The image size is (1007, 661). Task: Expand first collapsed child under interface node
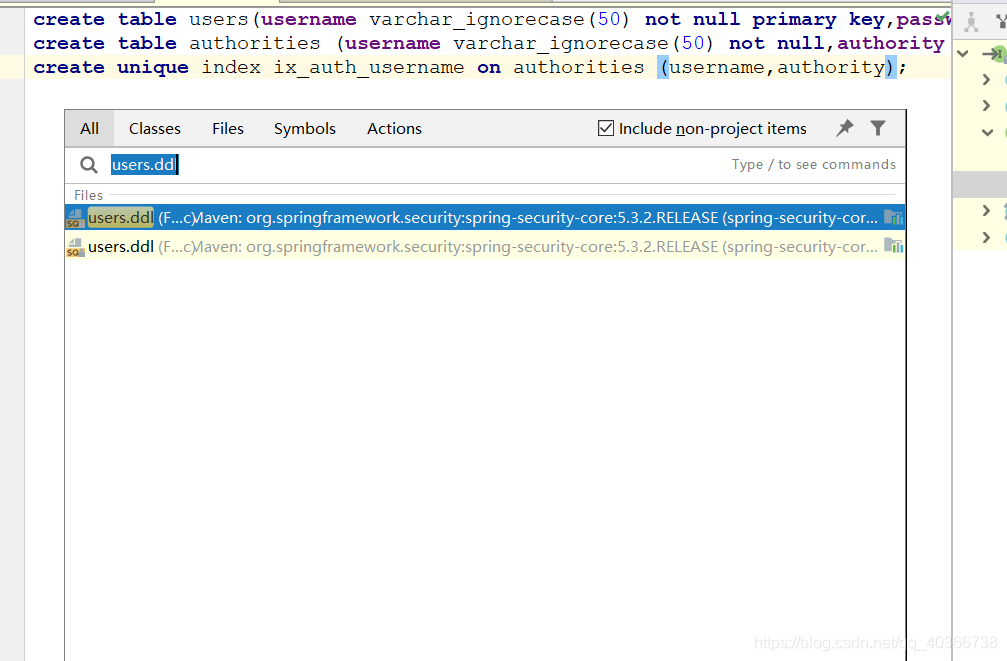tap(986, 80)
